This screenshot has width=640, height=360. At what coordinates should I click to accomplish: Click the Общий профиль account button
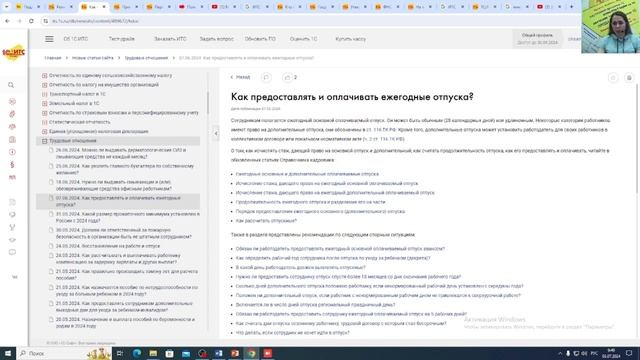[537, 39]
